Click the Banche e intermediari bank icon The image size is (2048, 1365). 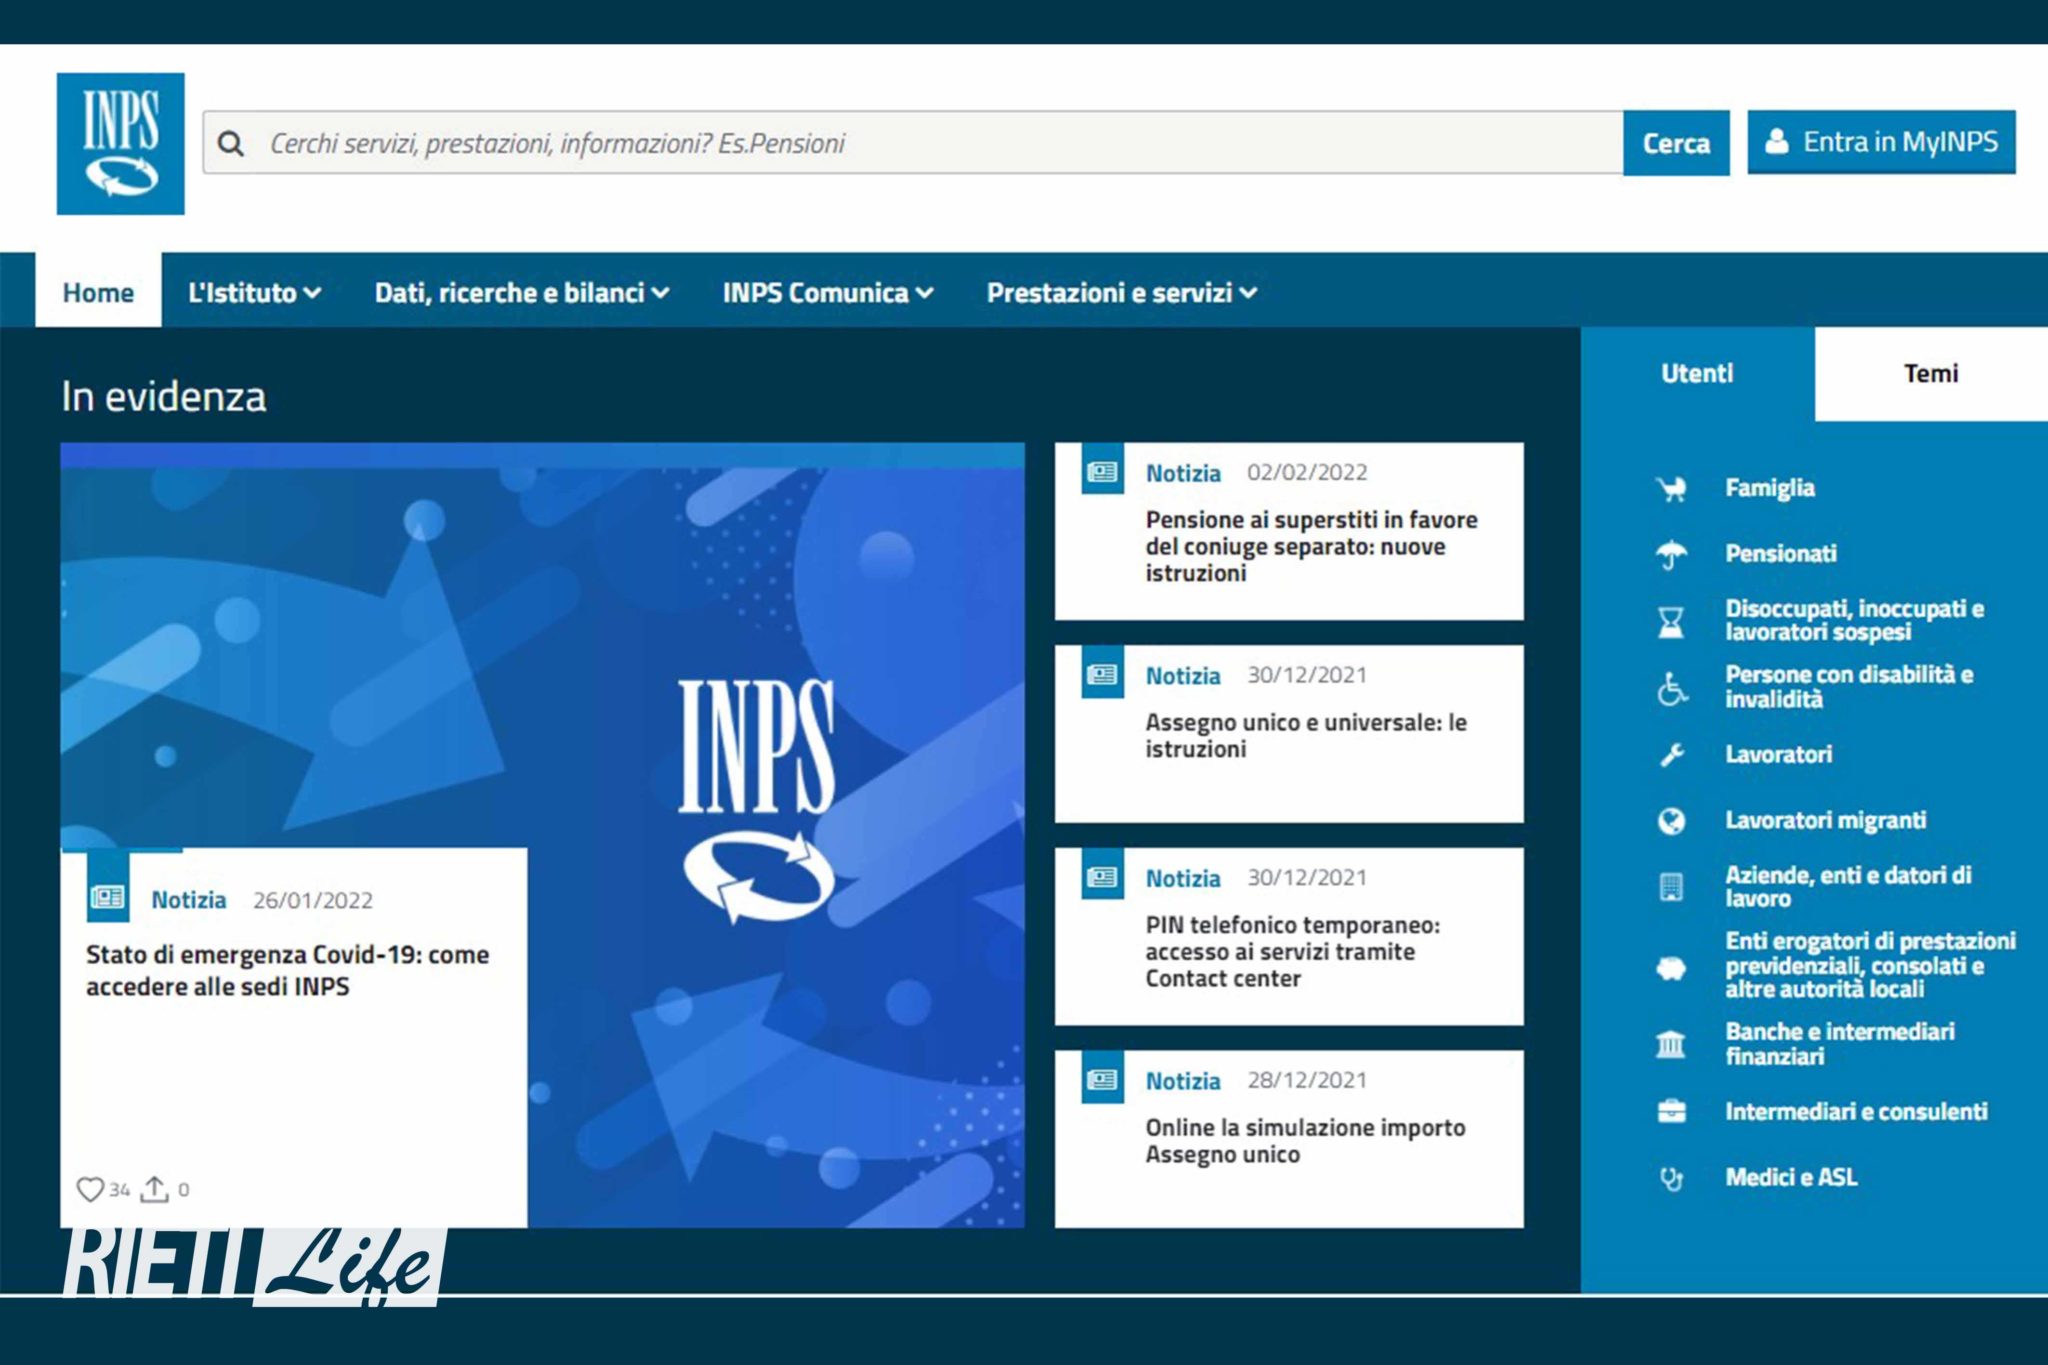(x=1671, y=1044)
